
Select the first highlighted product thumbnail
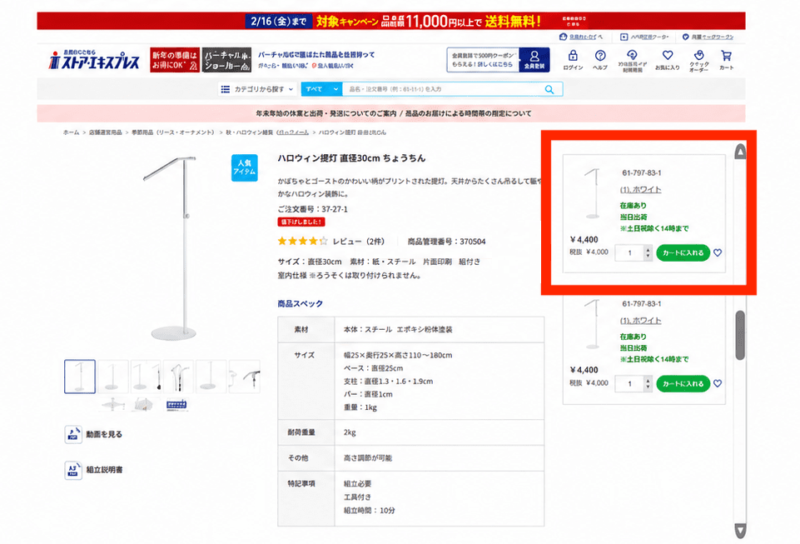point(80,377)
